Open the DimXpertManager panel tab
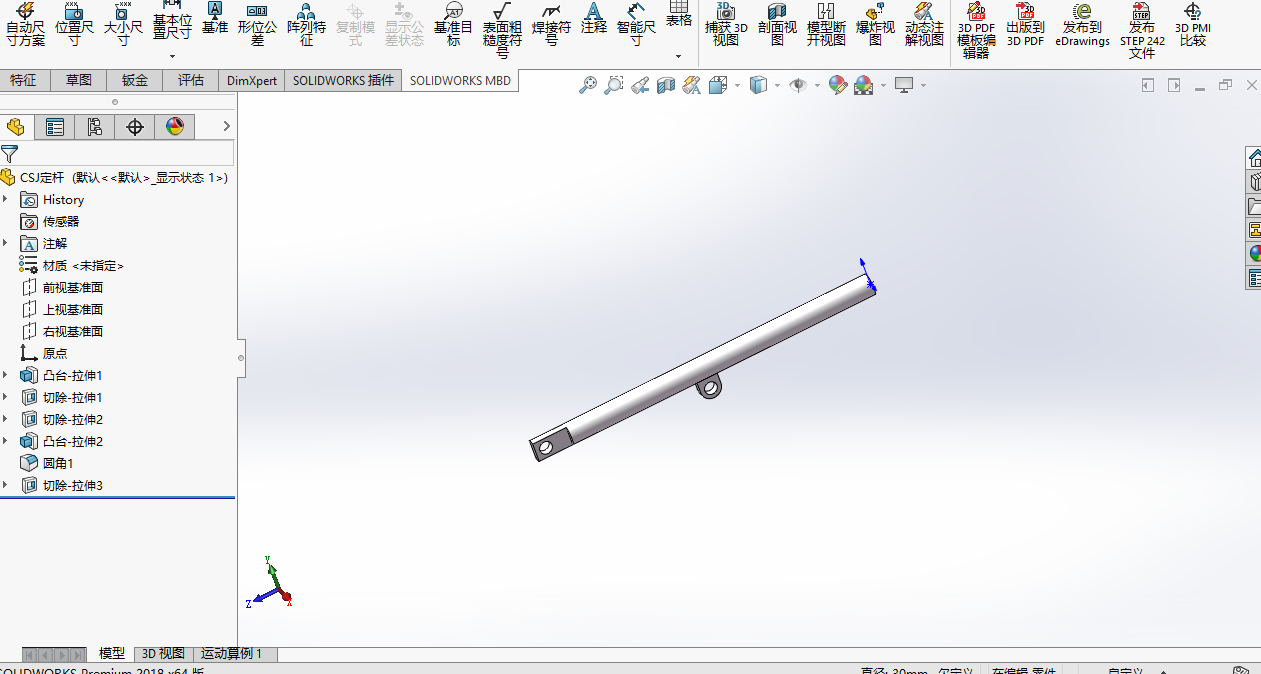The image size is (1261, 674). (135, 126)
